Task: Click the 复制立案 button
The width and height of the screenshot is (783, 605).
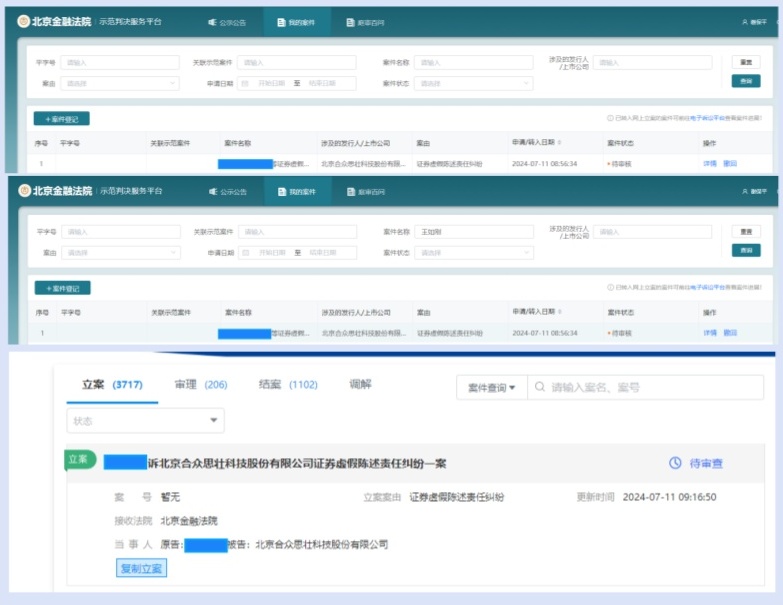Action: [141, 568]
